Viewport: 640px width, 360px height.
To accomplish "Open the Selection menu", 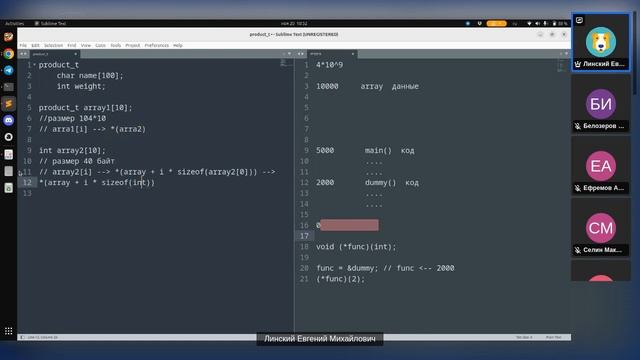I will click(x=53, y=45).
